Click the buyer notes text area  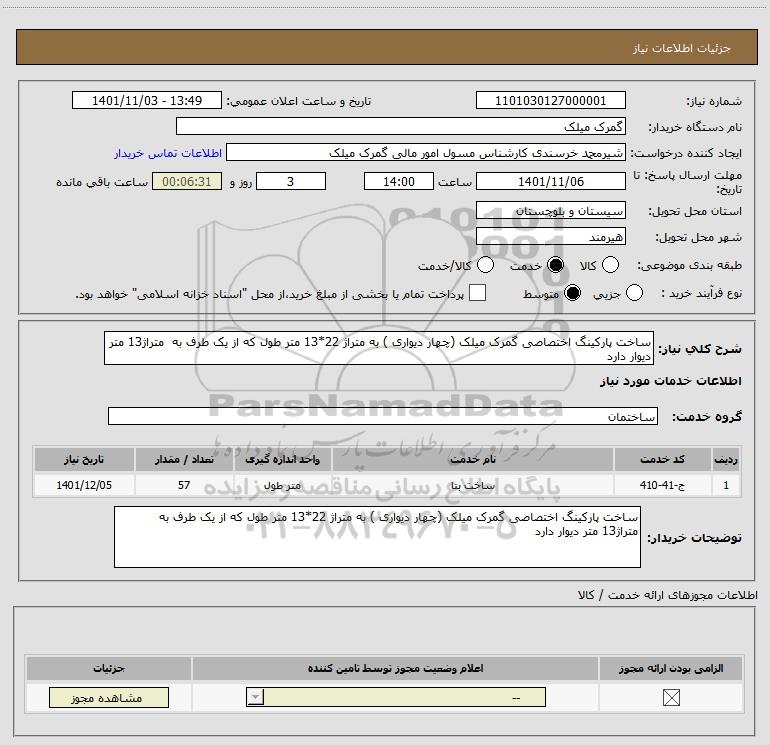377,537
